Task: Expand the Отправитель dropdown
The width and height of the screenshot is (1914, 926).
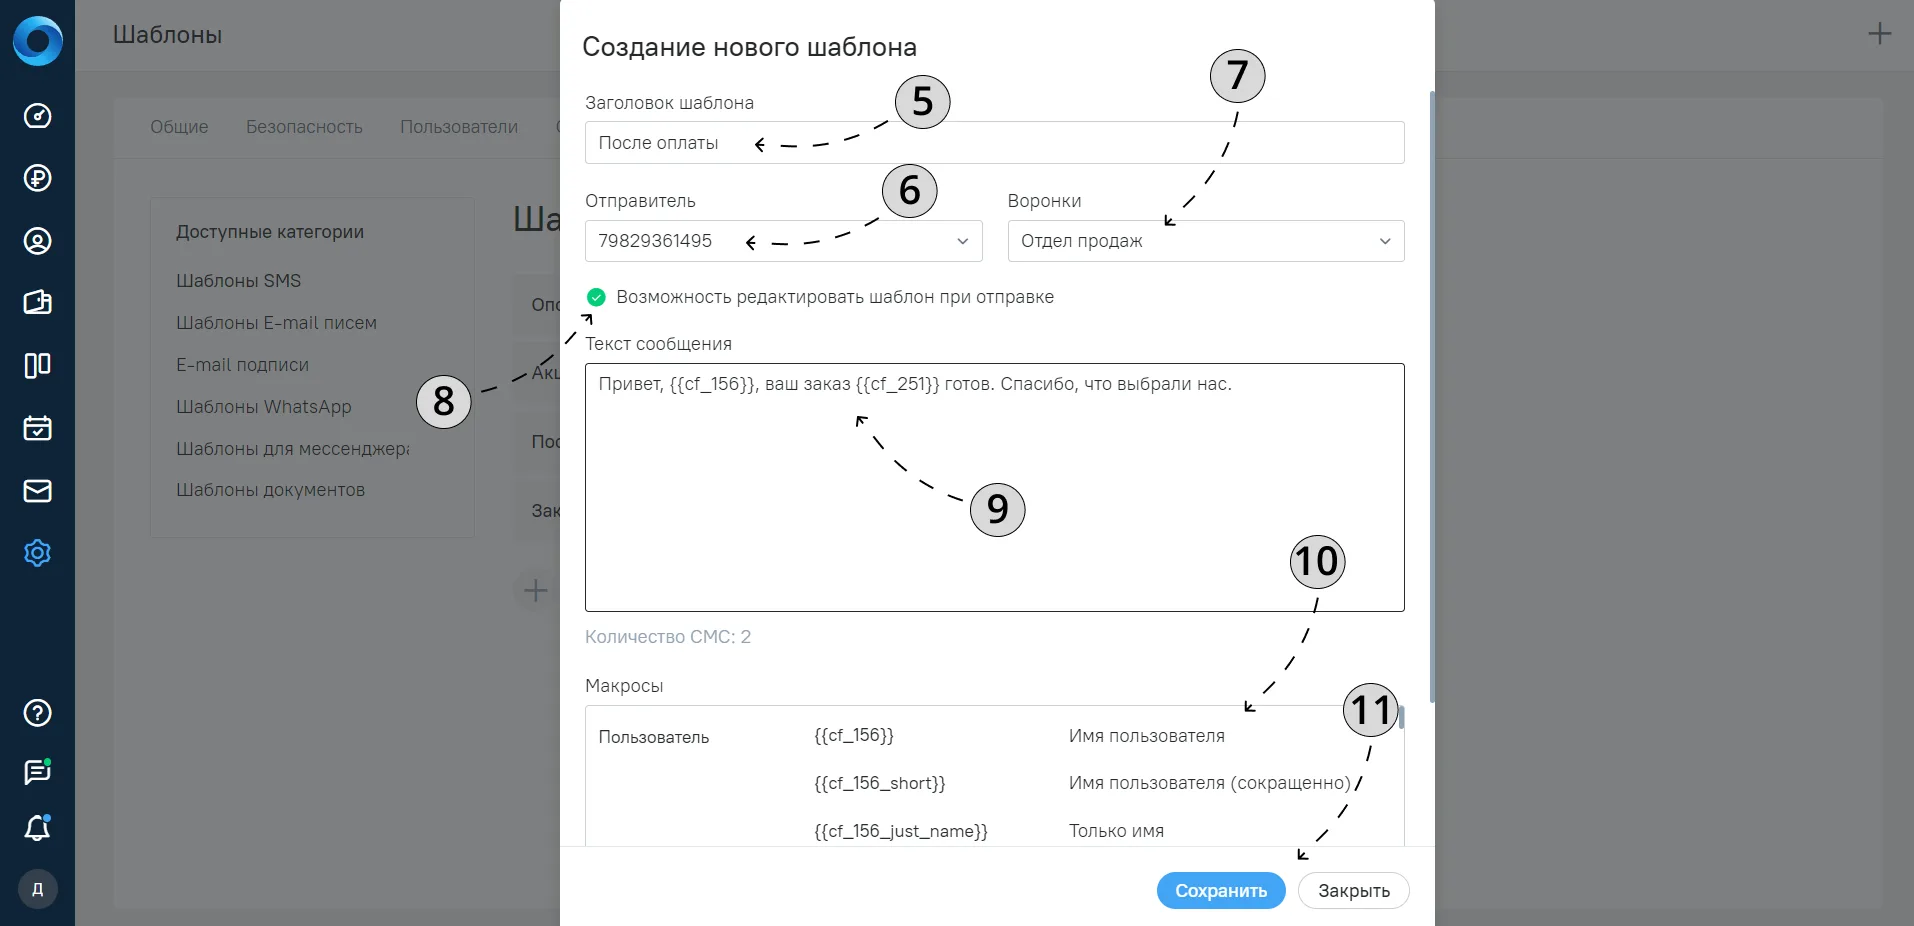Action: pyautogui.click(x=783, y=241)
